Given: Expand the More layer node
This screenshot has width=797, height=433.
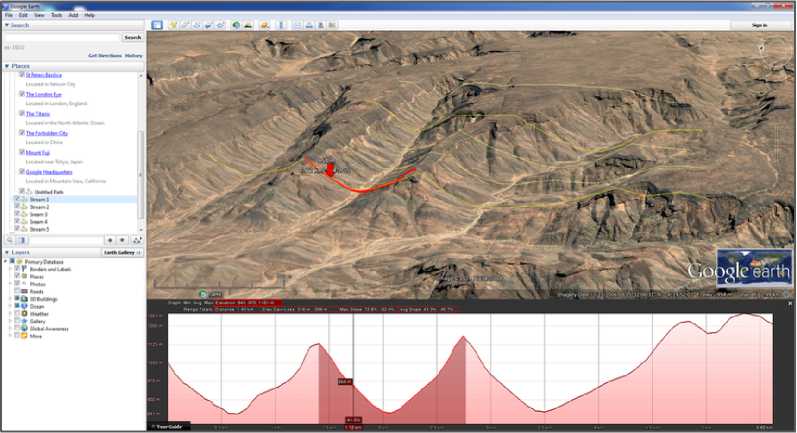Looking at the screenshot, I should point(11,336).
